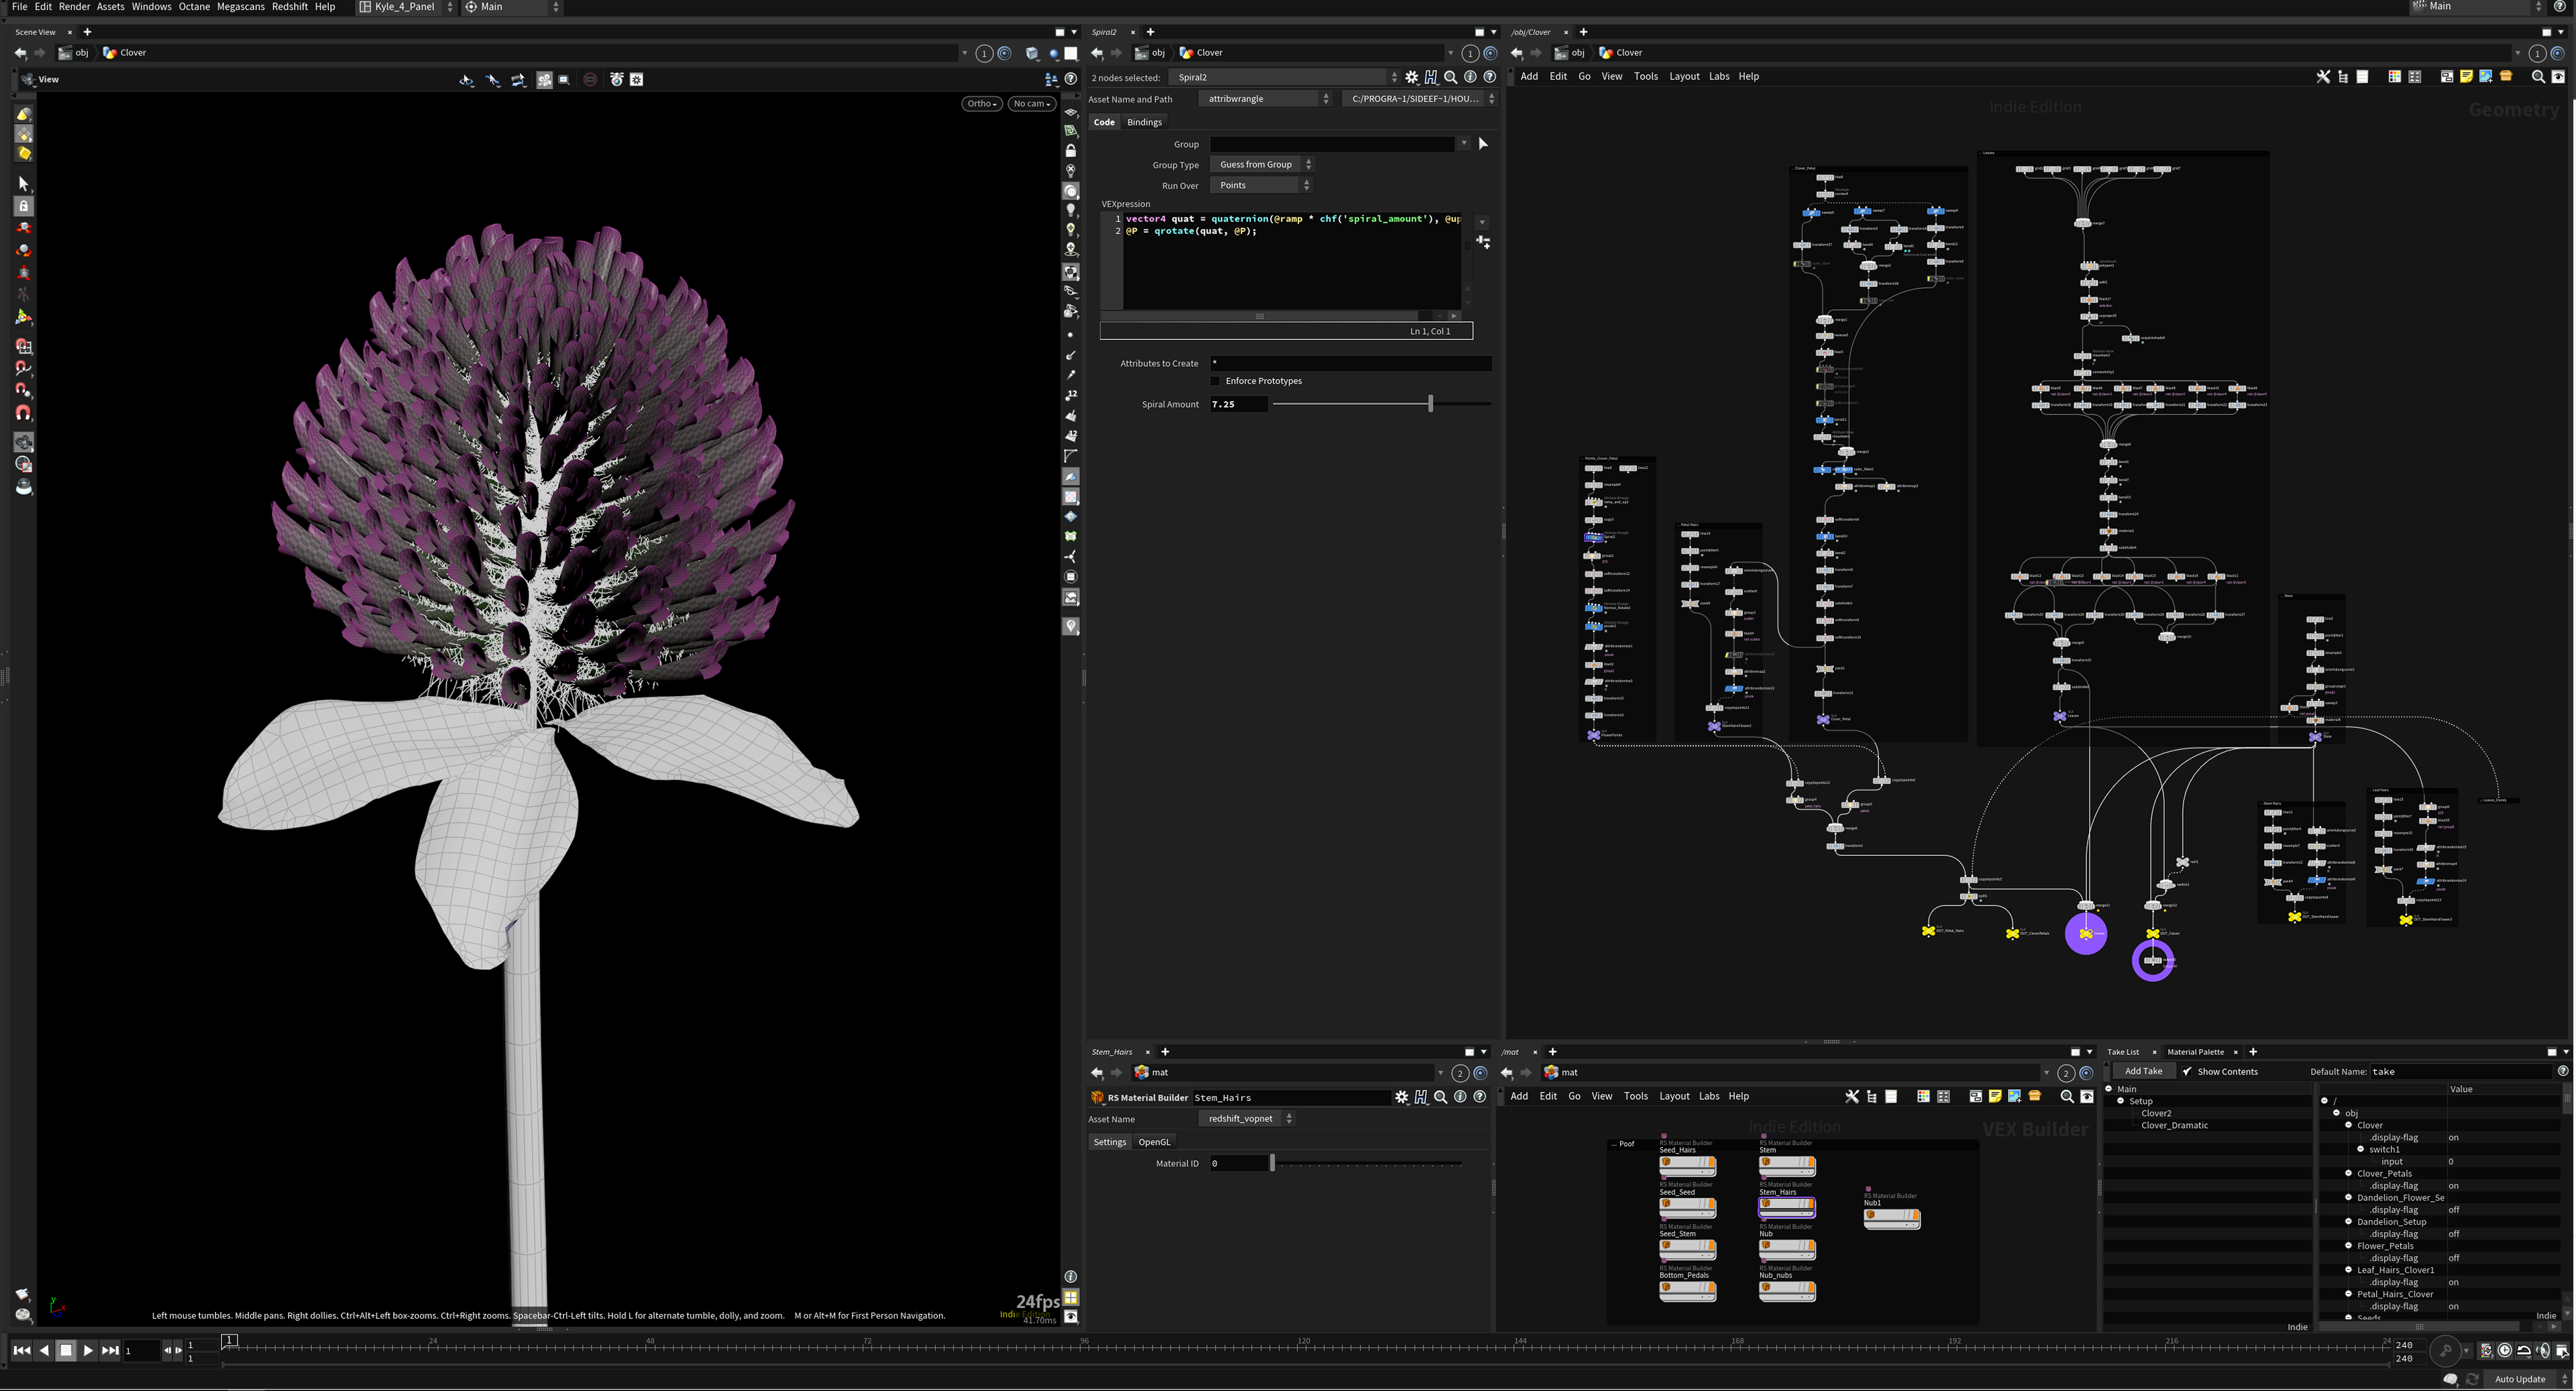
Task: Collapse the Setup take tree item
Action: (2120, 1101)
